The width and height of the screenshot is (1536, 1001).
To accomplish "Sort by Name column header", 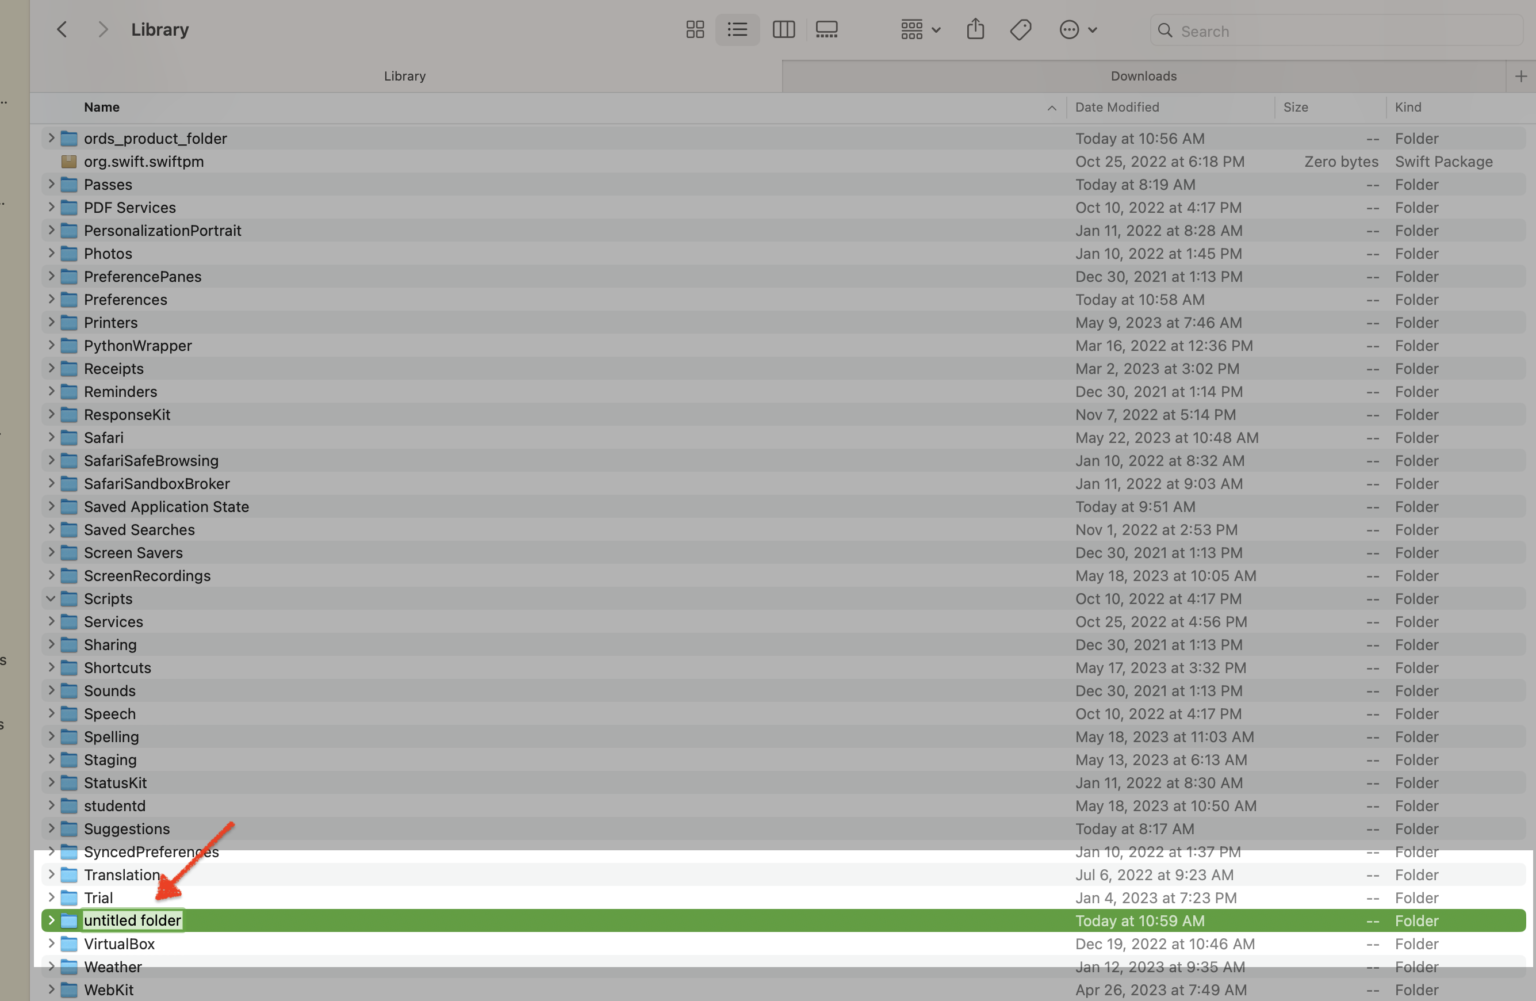I will [x=102, y=107].
